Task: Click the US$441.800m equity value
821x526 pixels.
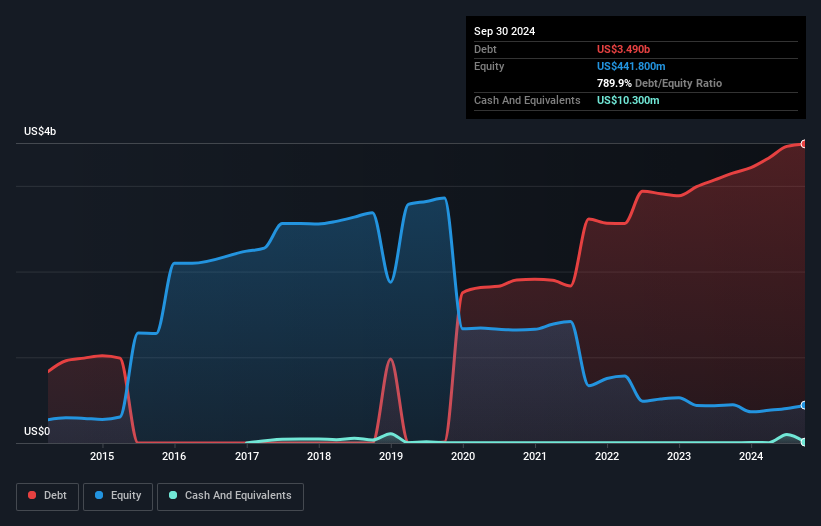Action: coord(631,66)
